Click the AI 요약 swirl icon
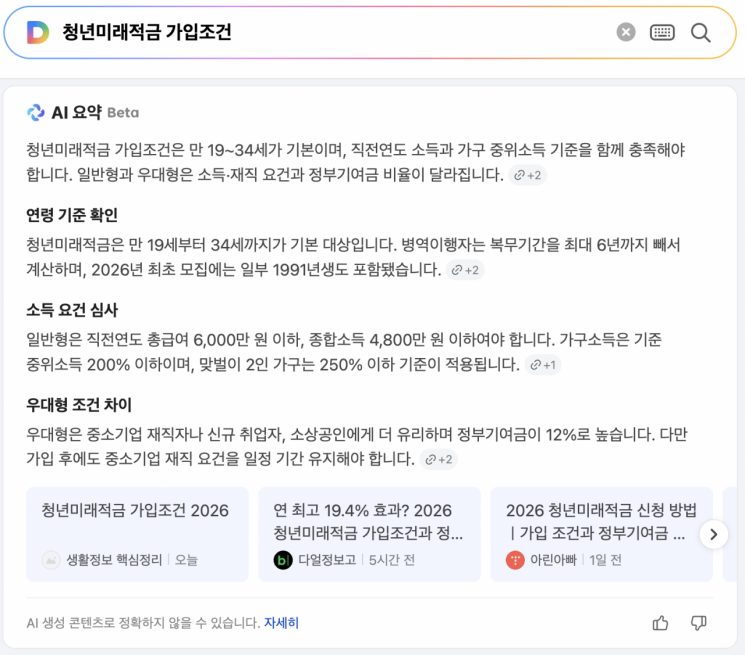Viewport: 745px width, 655px height. pyautogui.click(x=36, y=113)
